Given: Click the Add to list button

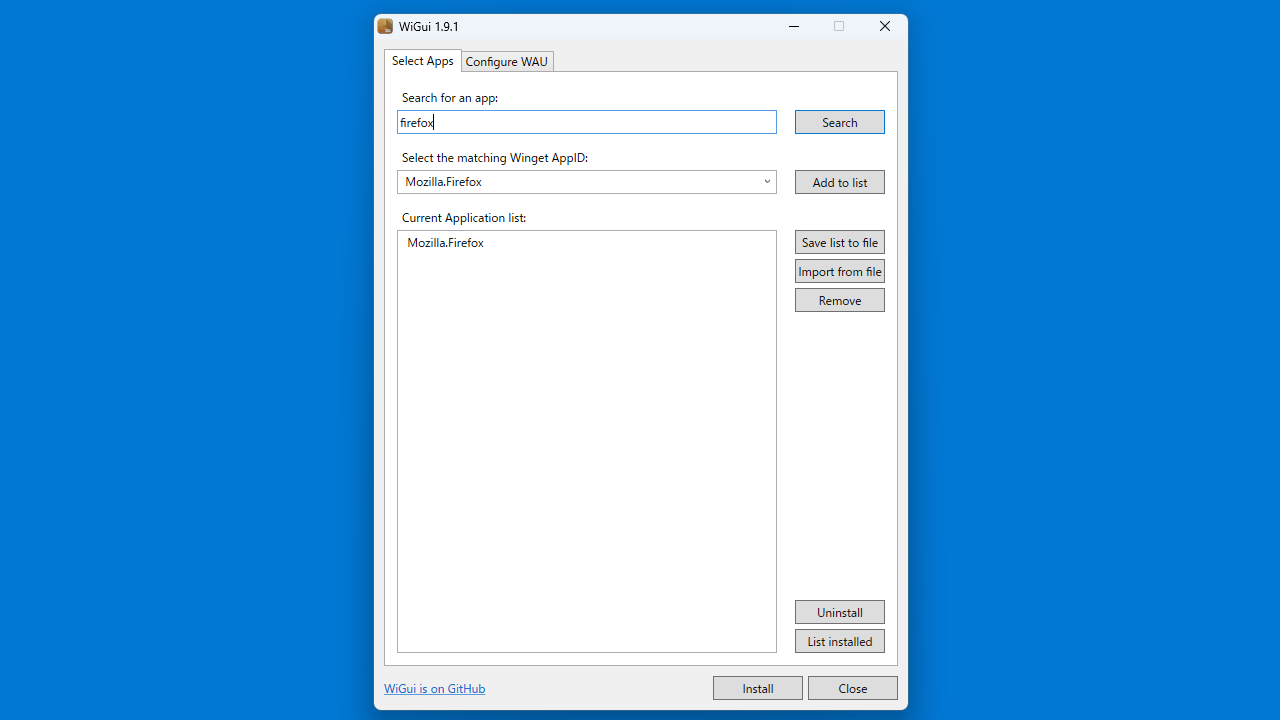Looking at the screenshot, I should pyautogui.click(x=840, y=182).
